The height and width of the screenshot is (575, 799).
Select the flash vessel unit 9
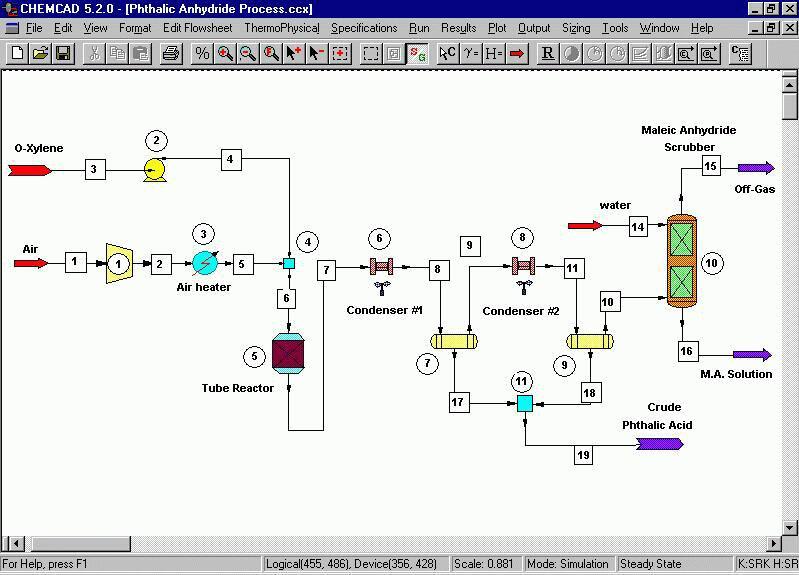pos(590,341)
